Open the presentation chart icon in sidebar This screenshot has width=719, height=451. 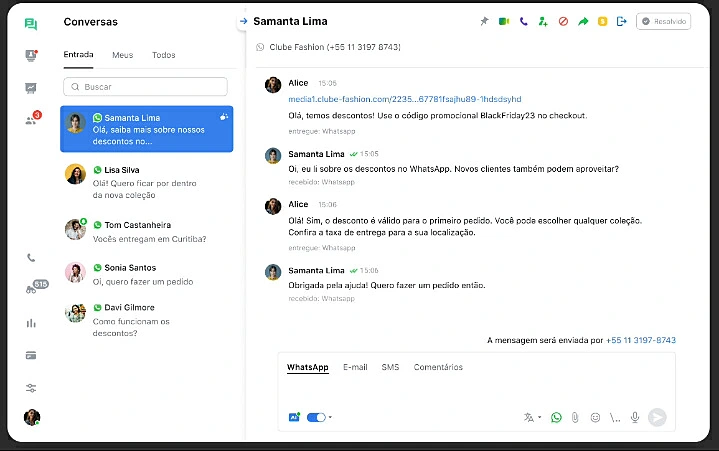(31, 88)
